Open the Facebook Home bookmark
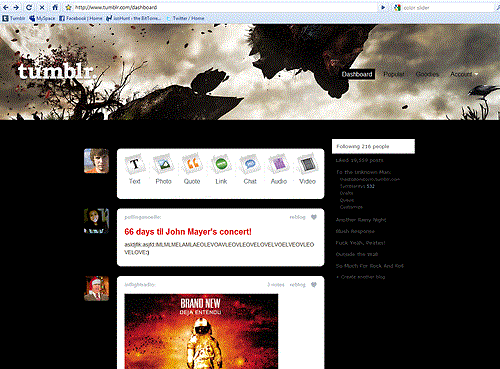The height and width of the screenshot is (369, 500). 81,18
